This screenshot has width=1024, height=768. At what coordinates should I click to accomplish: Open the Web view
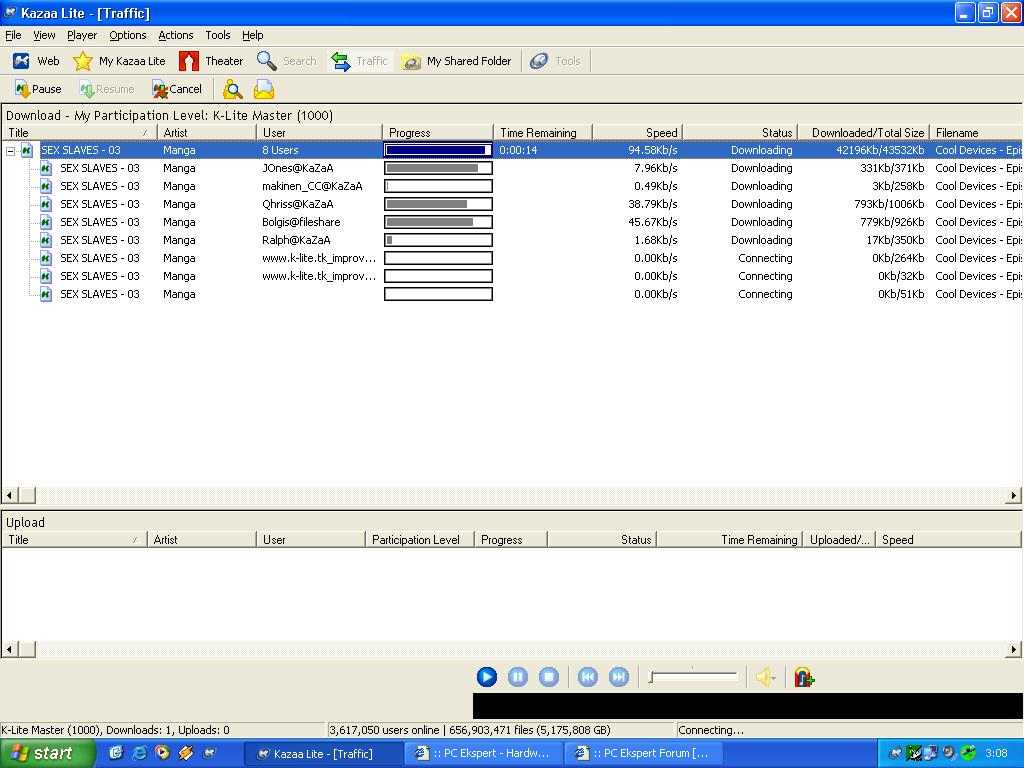click(36, 61)
